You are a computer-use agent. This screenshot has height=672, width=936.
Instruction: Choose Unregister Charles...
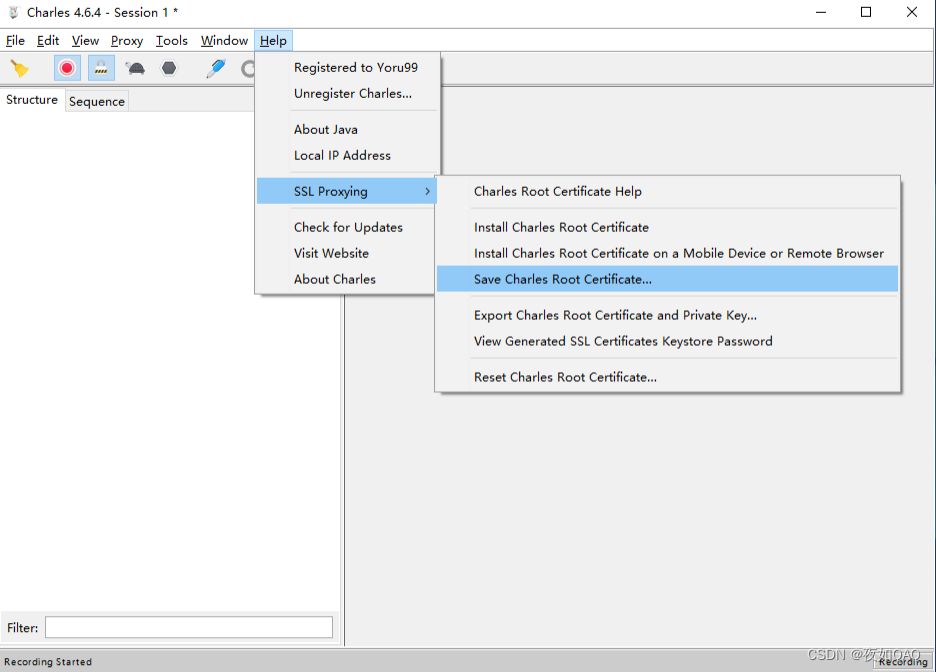(348, 94)
